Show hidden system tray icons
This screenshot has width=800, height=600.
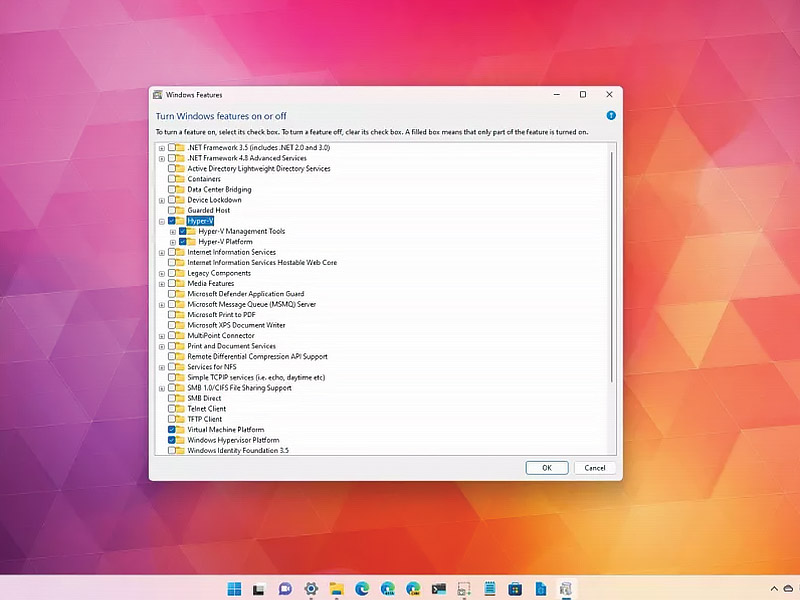pos(774,589)
